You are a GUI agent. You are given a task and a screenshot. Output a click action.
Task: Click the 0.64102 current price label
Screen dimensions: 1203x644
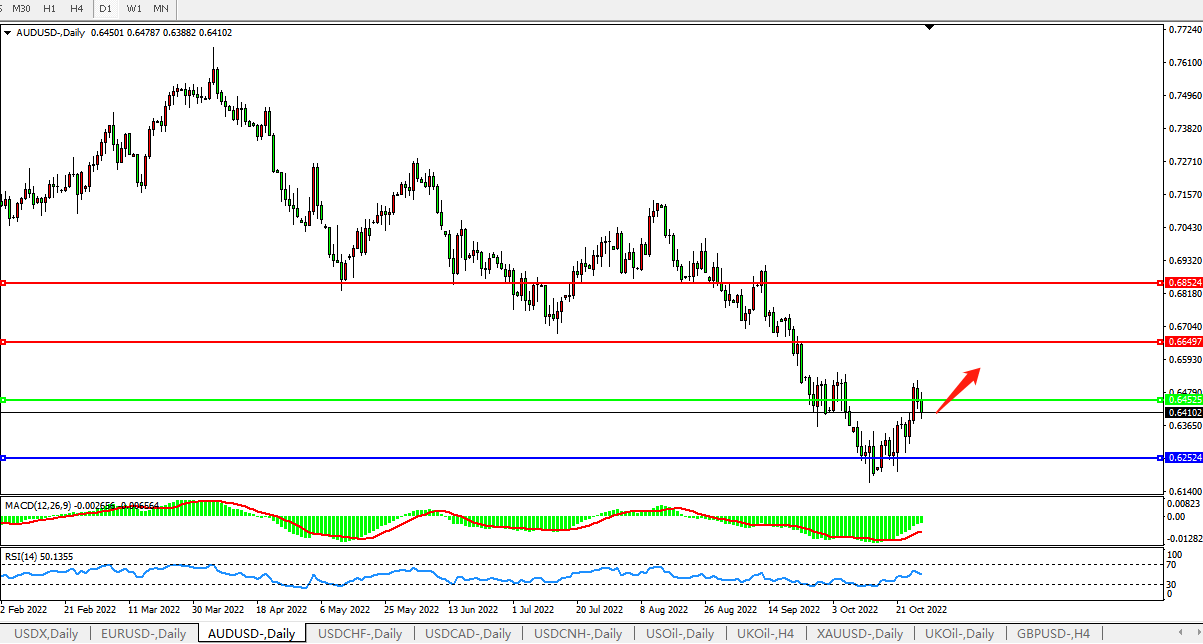coord(1183,412)
